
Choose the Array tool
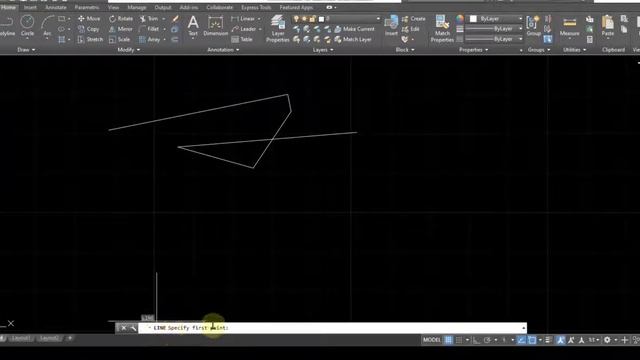point(149,39)
